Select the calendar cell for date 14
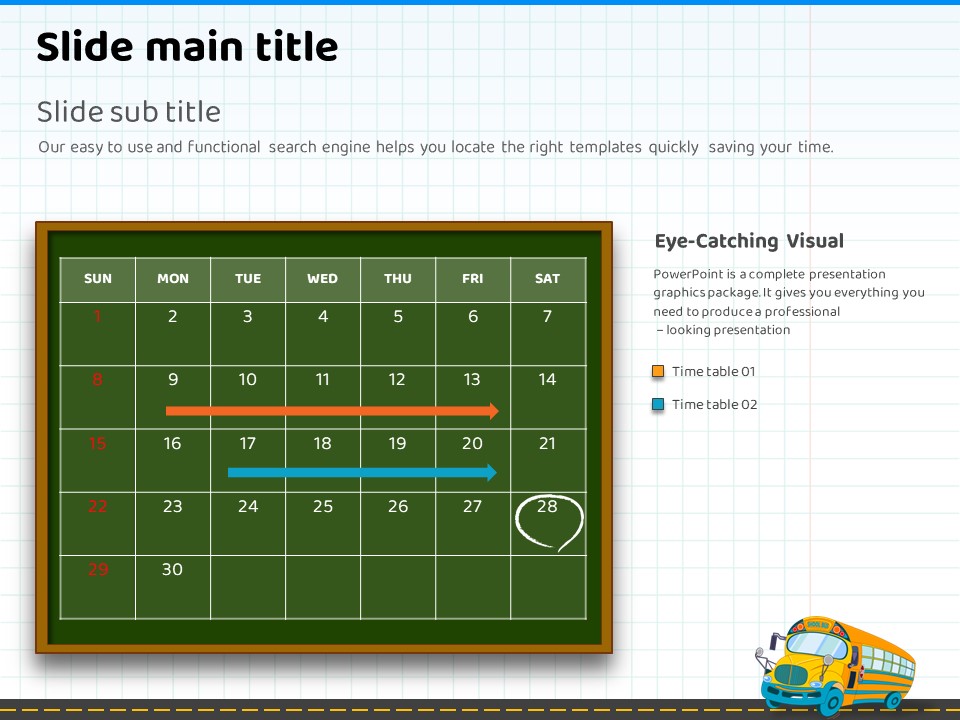This screenshot has width=960, height=720. (x=547, y=396)
